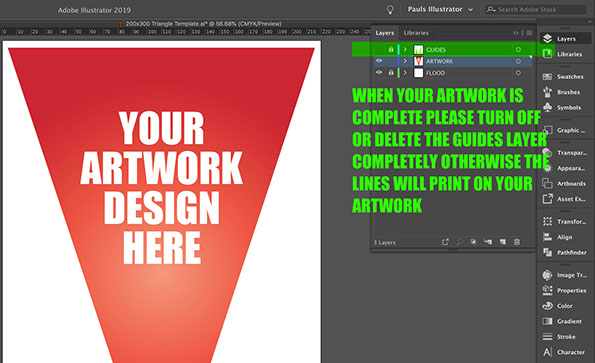The width and height of the screenshot is (595, 363).
Task: Open the Libraries panel from the dock
Action: tap(565, 54)
